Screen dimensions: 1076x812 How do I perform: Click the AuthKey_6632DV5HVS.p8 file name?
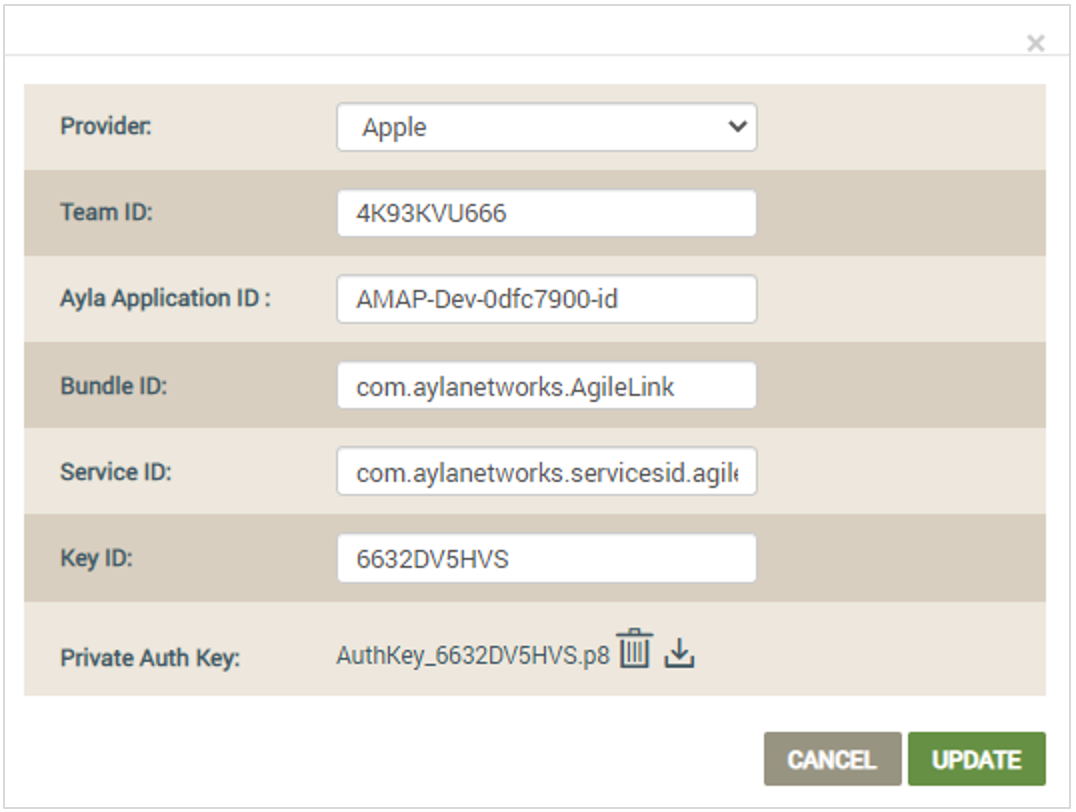pos(472,656)
